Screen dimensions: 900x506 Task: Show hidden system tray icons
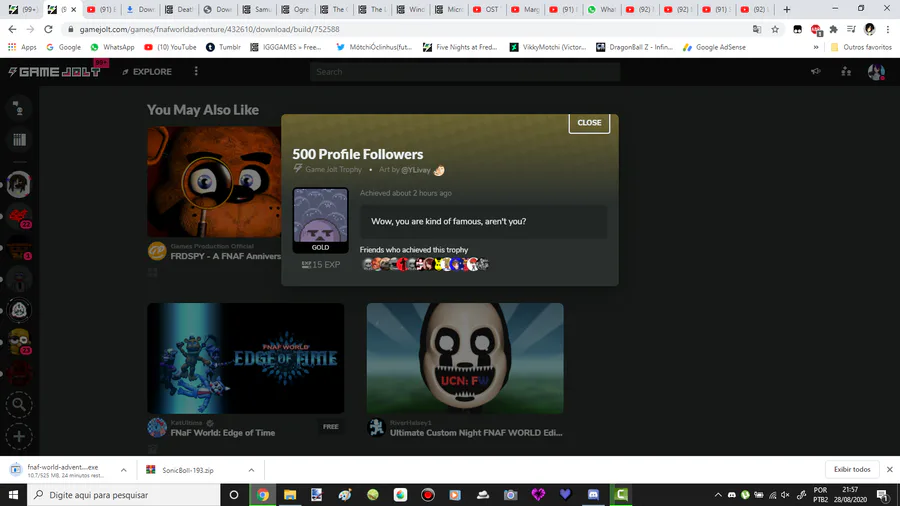[717, 495]
